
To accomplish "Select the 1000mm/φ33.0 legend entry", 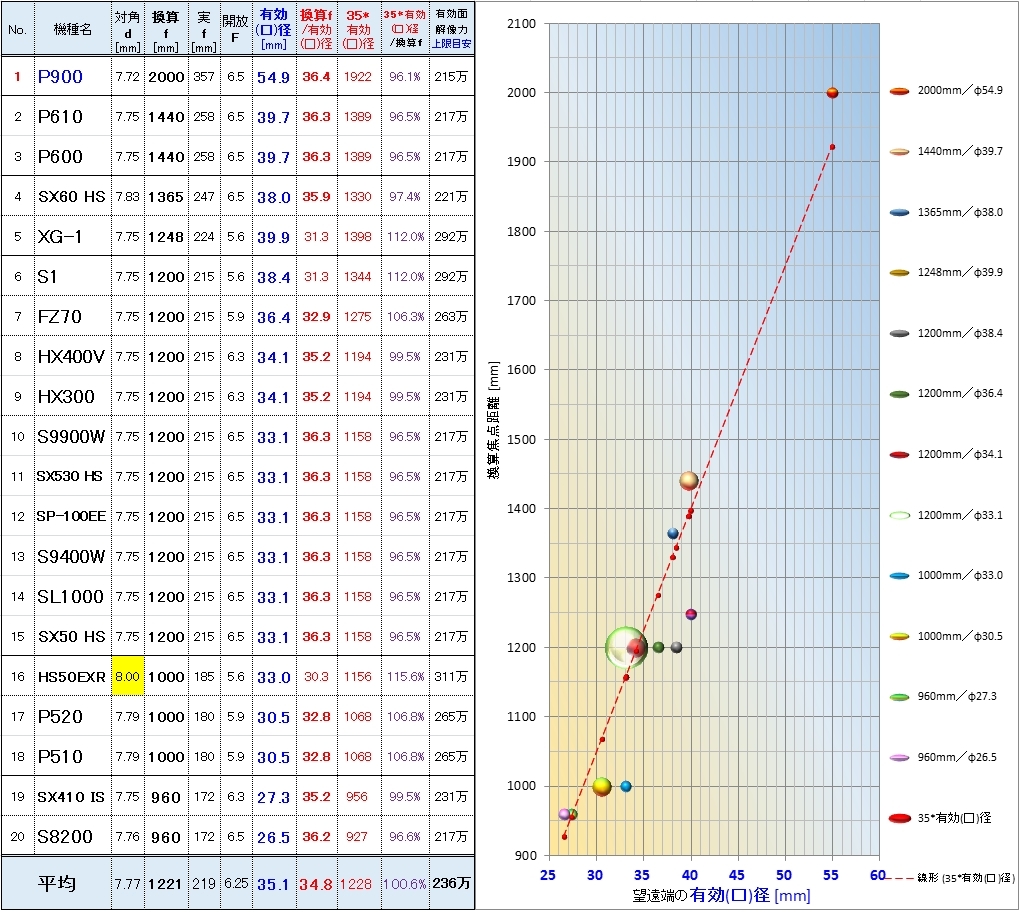I will click(946, 575).
